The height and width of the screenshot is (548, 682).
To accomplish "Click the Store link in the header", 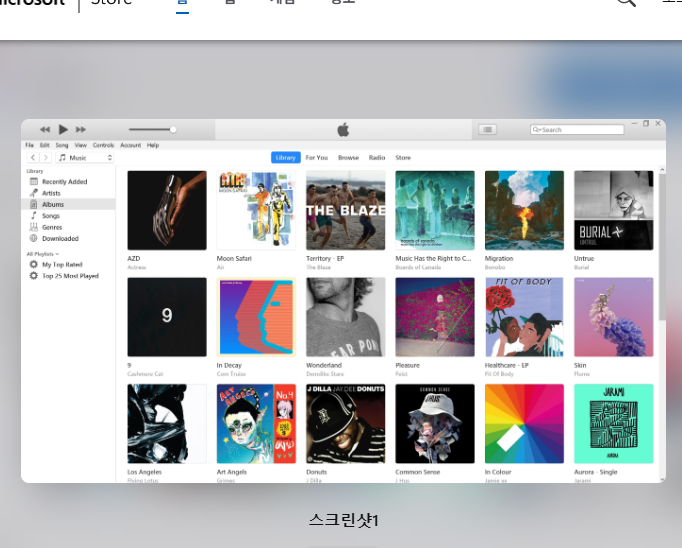I will click(111, 1).
